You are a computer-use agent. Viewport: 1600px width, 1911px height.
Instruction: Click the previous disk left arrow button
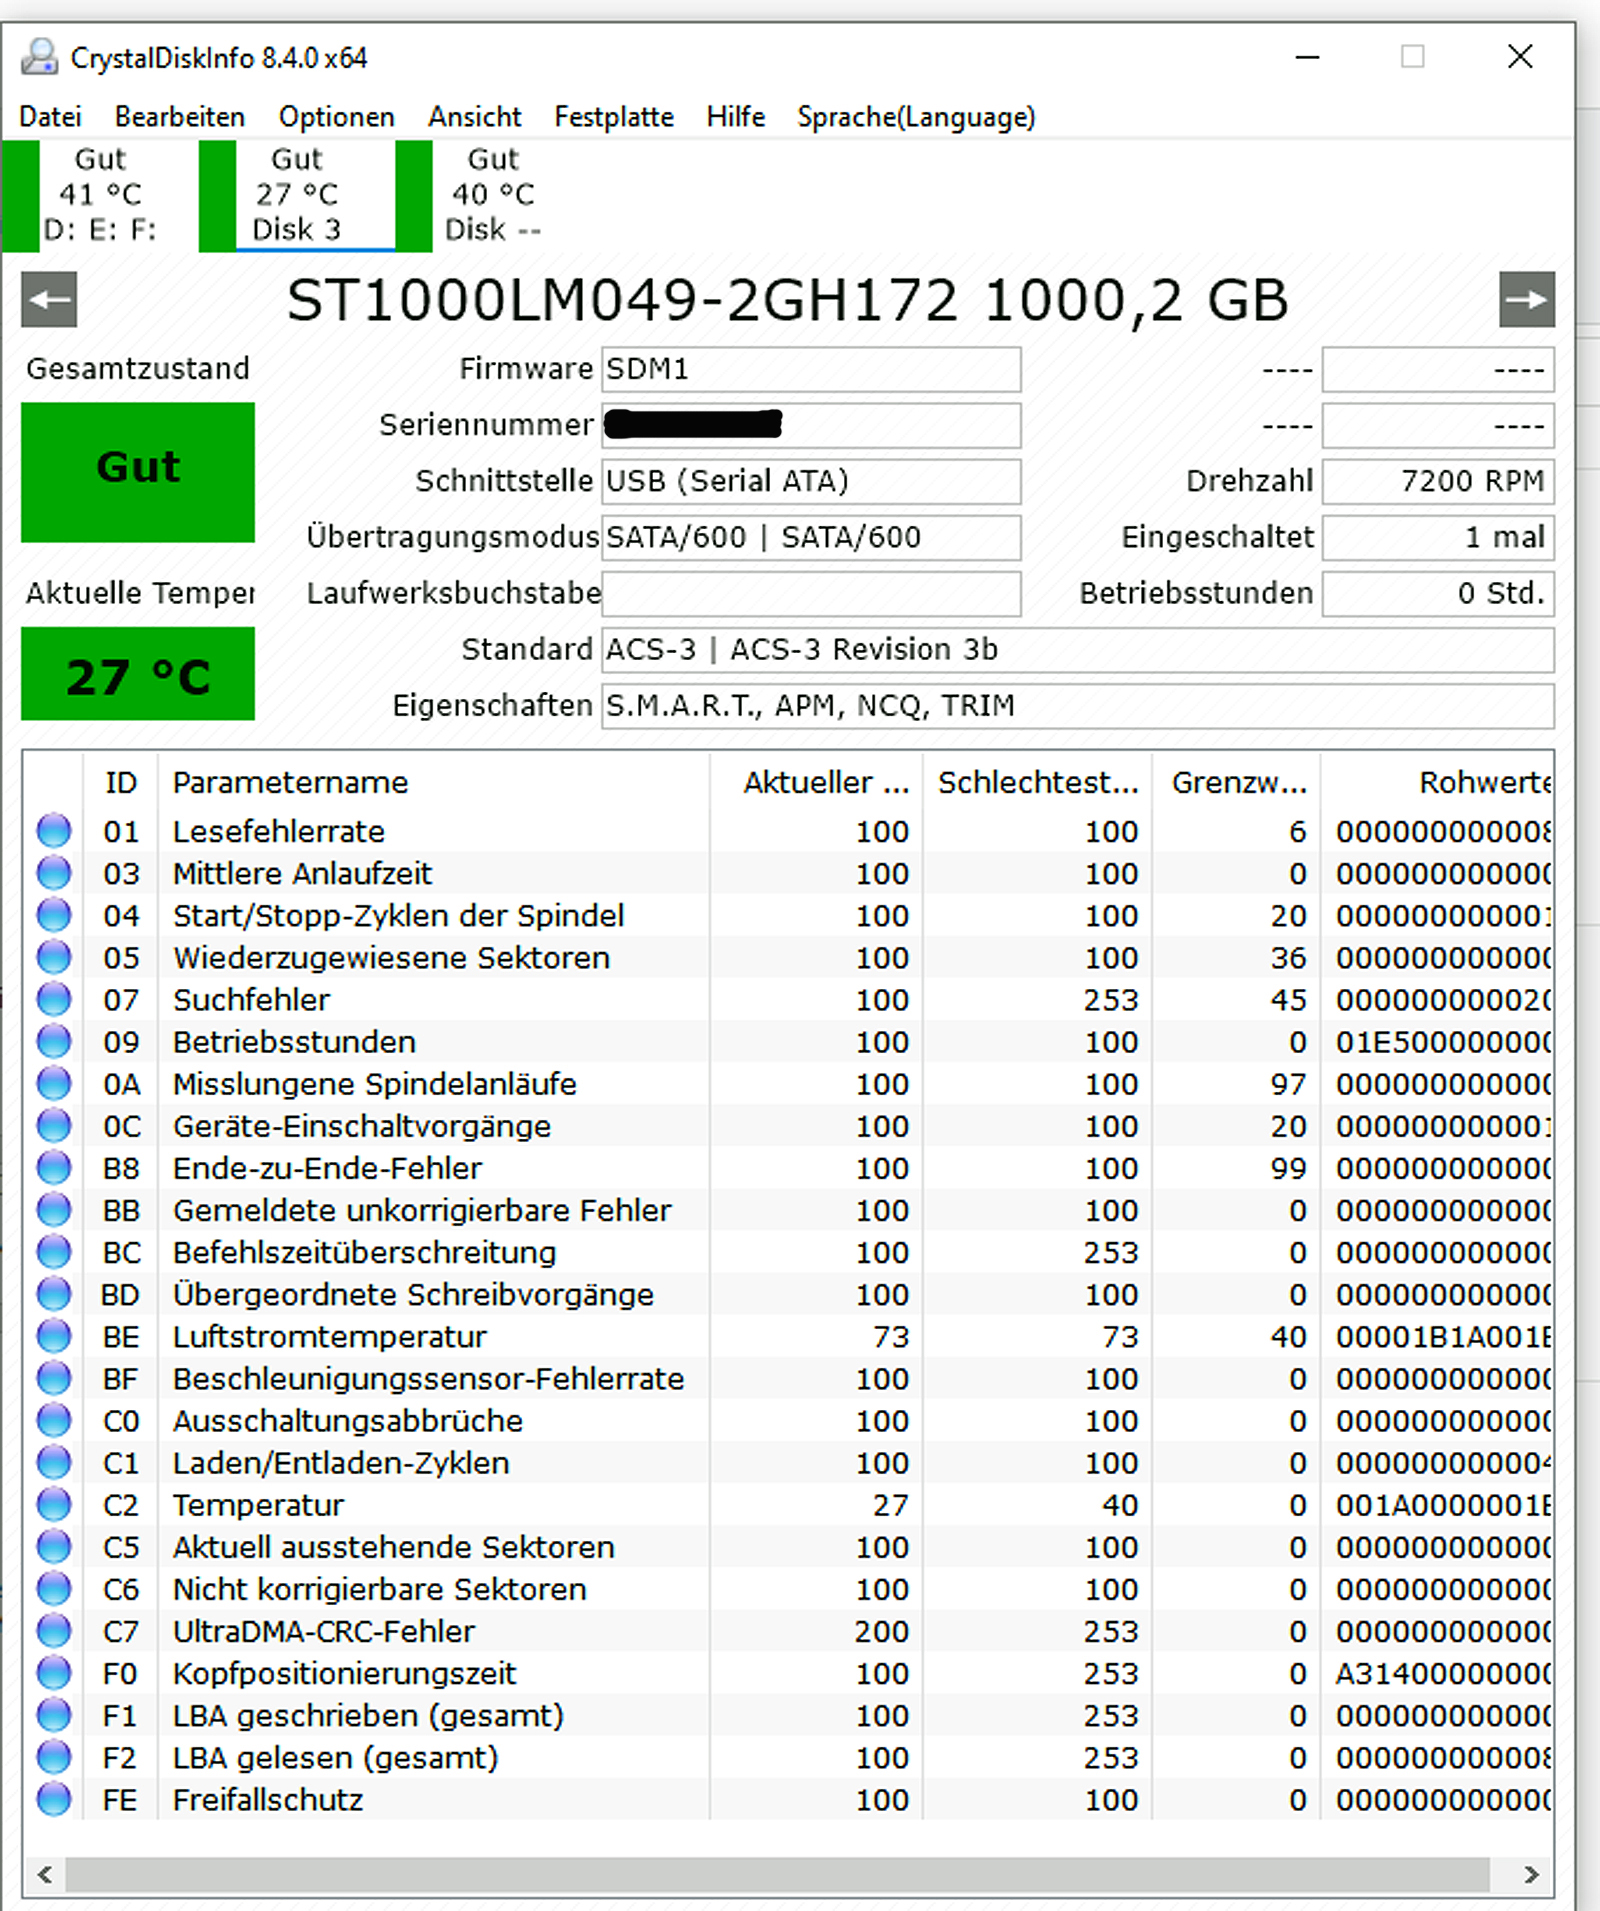(x=49, y=299)
